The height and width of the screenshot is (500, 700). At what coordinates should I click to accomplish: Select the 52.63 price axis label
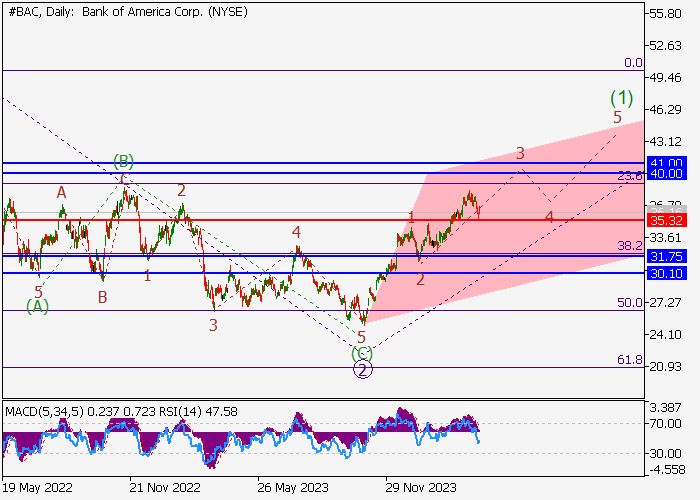[x=666, y=46]
